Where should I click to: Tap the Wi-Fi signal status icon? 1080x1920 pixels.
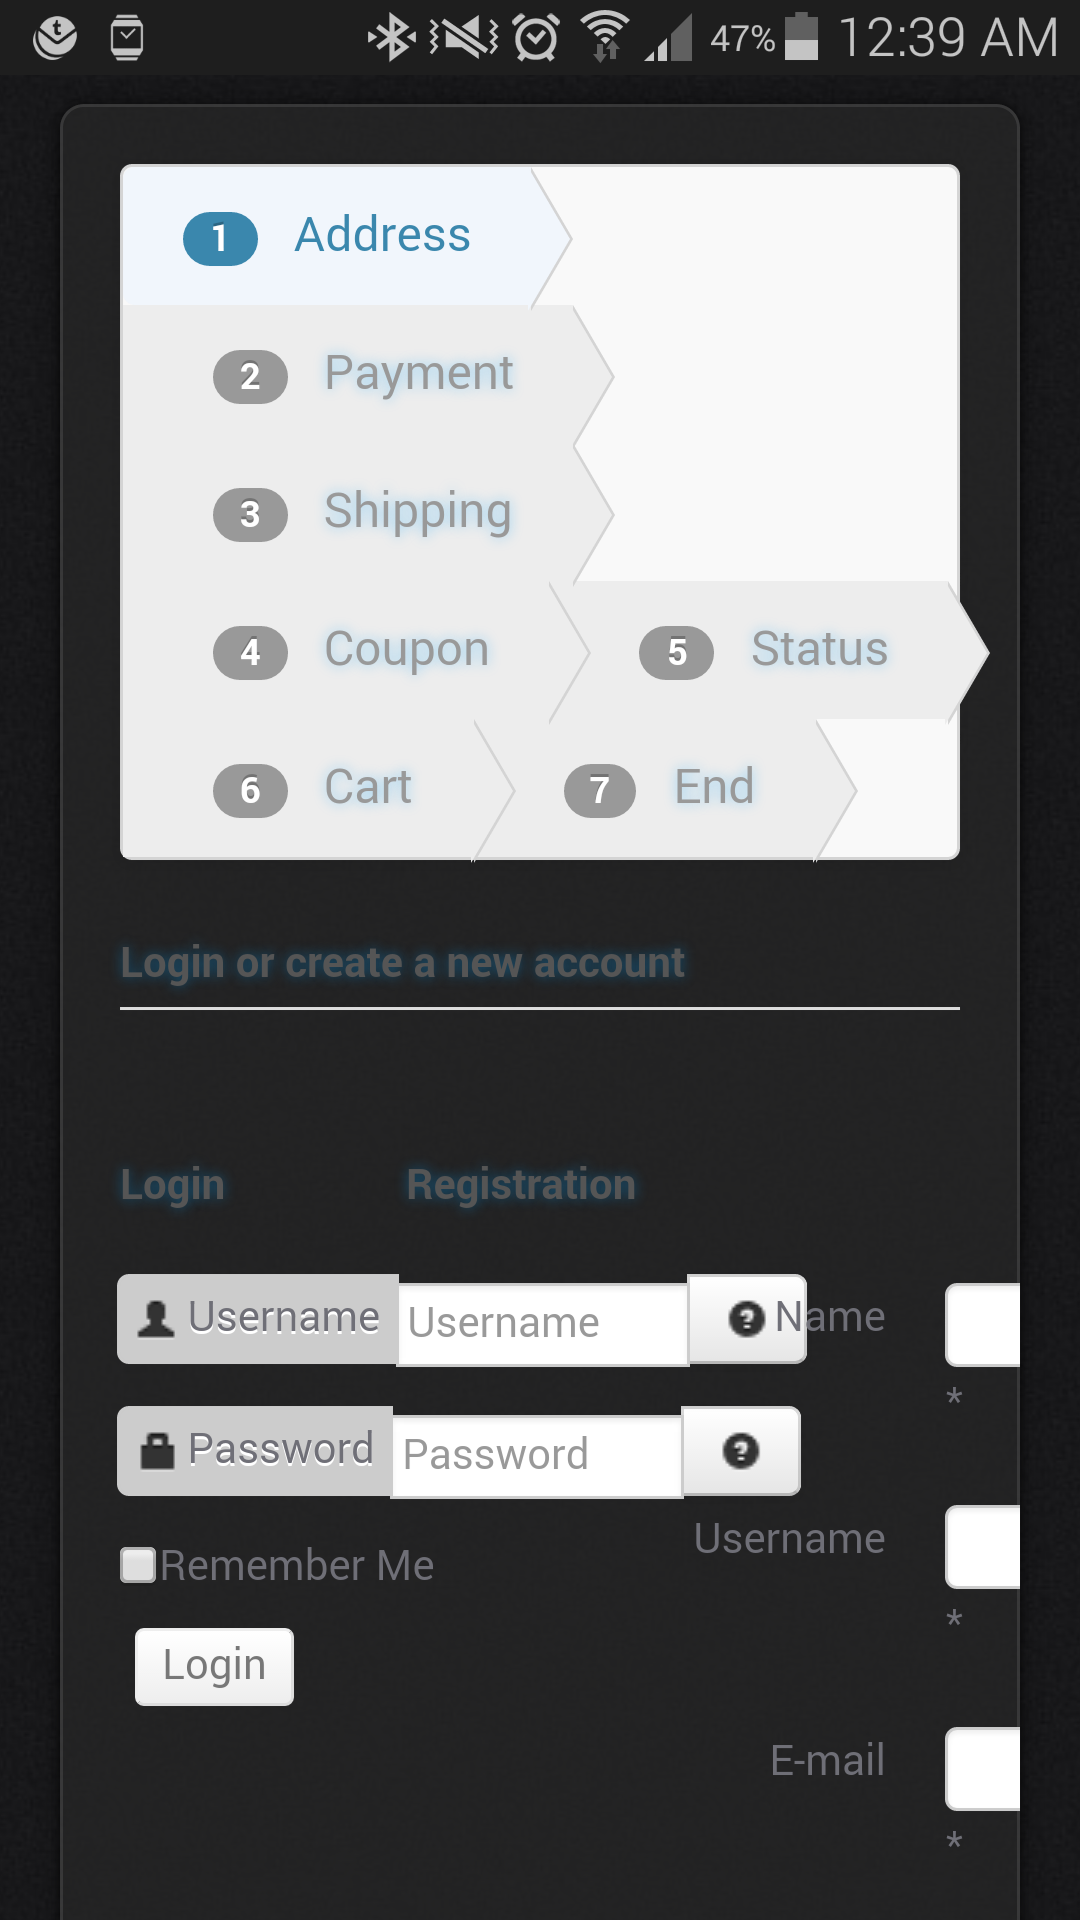pos(605,38)
